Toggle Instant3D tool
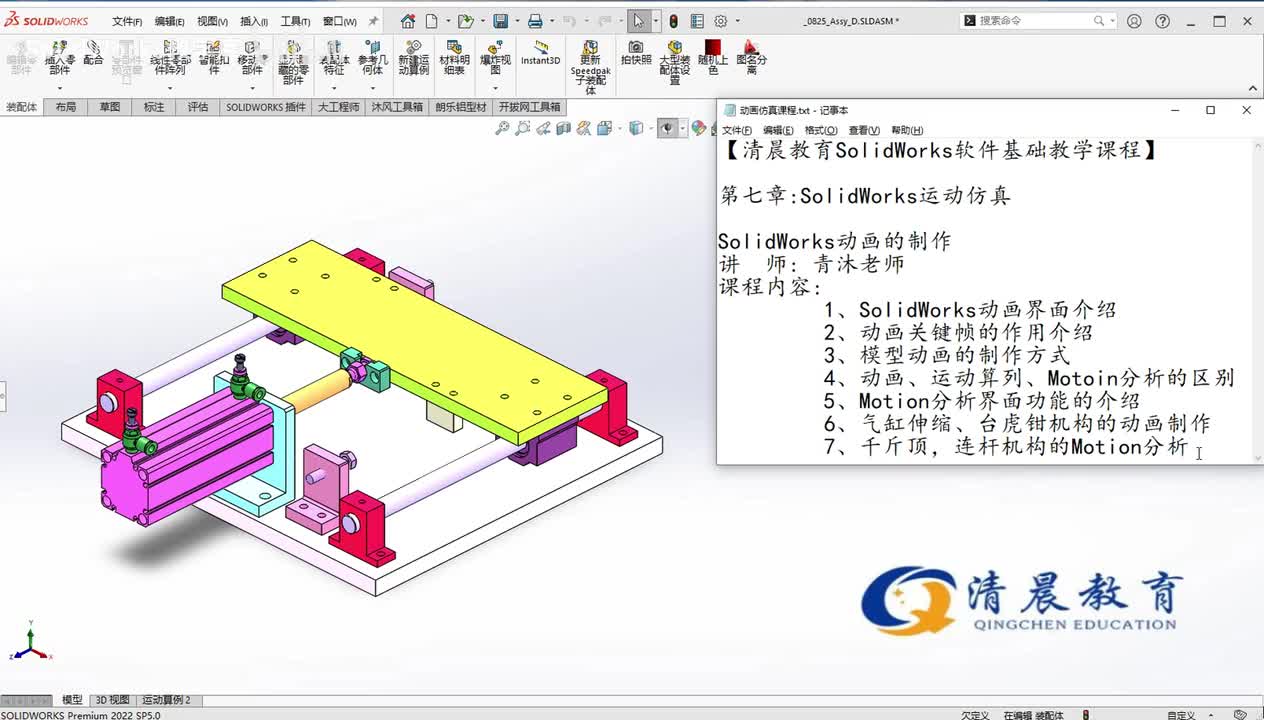The width and height of the screenshot is (1264, 720). point(541,53)
